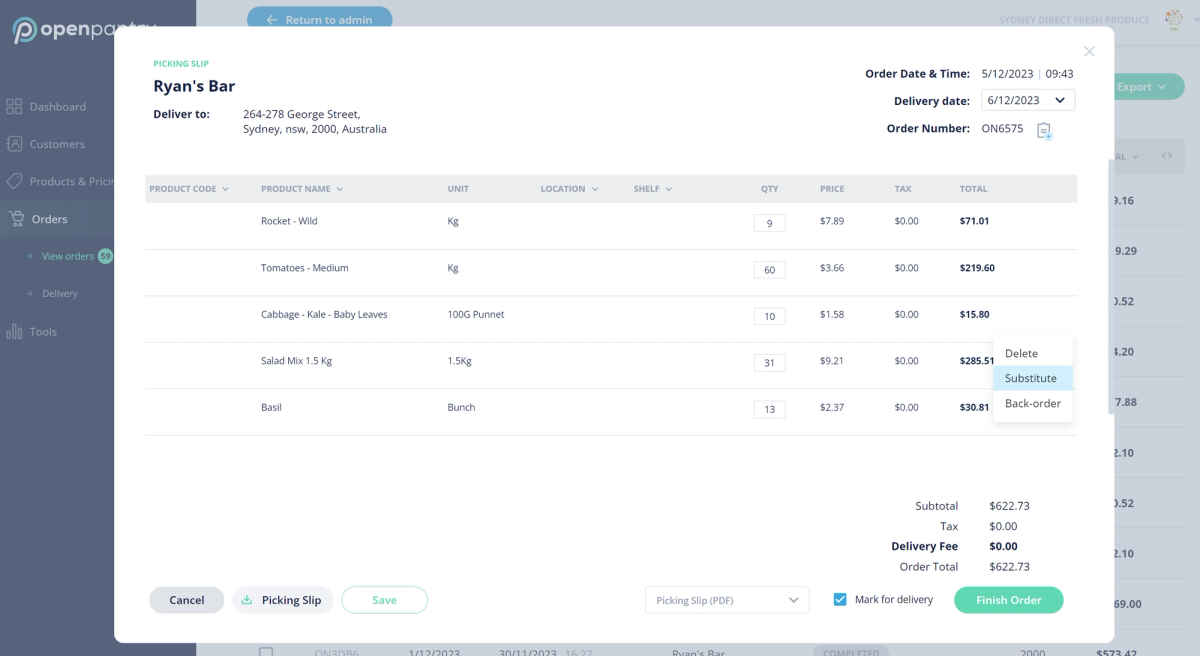The width and height of the screenshot is (1200, 656).
Task: Click the 59 badge on View orders
Action: 105,256
